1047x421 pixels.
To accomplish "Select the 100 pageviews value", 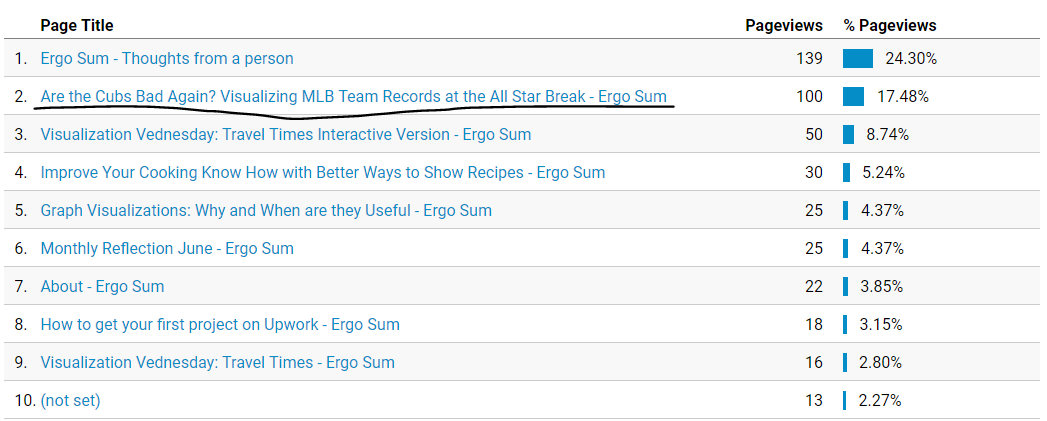I will coord(809,97).
